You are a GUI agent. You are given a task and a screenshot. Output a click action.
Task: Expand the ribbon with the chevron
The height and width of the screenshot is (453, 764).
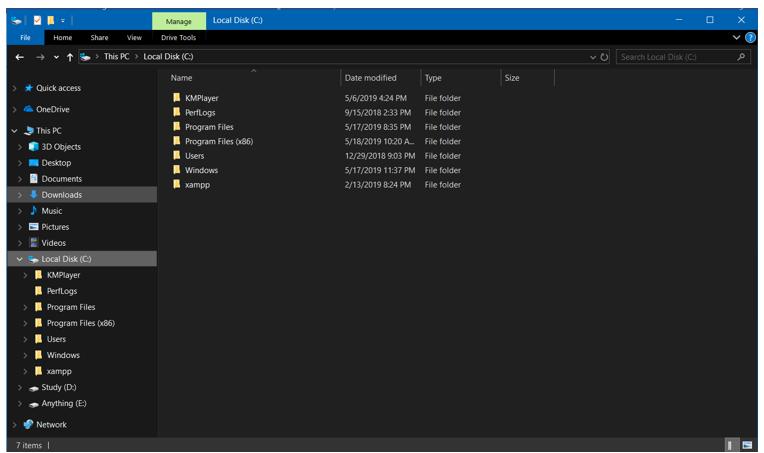[736, 38]
